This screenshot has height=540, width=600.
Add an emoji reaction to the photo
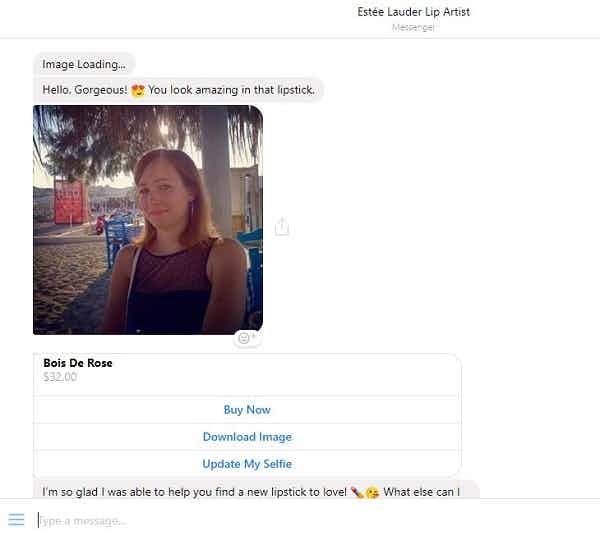coord(247,338)
